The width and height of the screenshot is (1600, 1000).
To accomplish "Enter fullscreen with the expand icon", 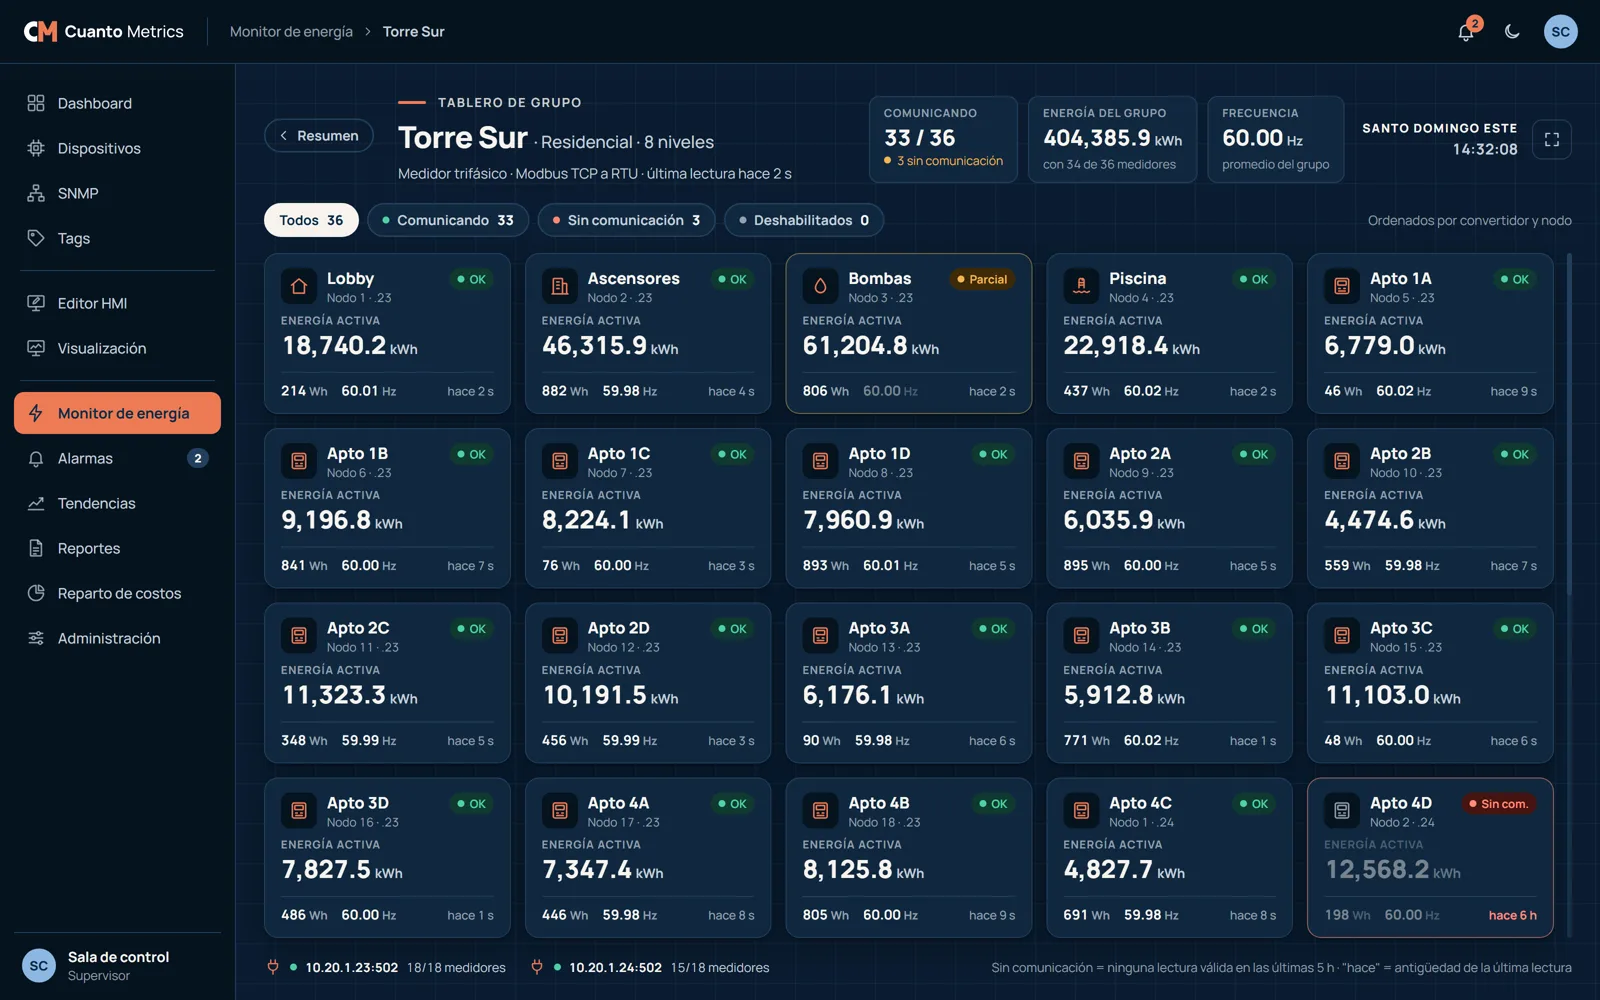I will click(x=1552, y=139).
